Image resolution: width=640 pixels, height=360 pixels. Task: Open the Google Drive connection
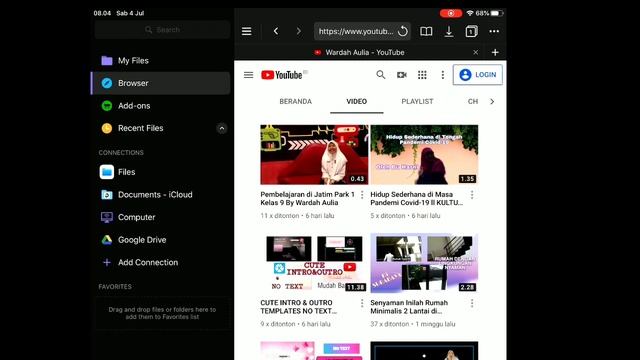[160, 240]
